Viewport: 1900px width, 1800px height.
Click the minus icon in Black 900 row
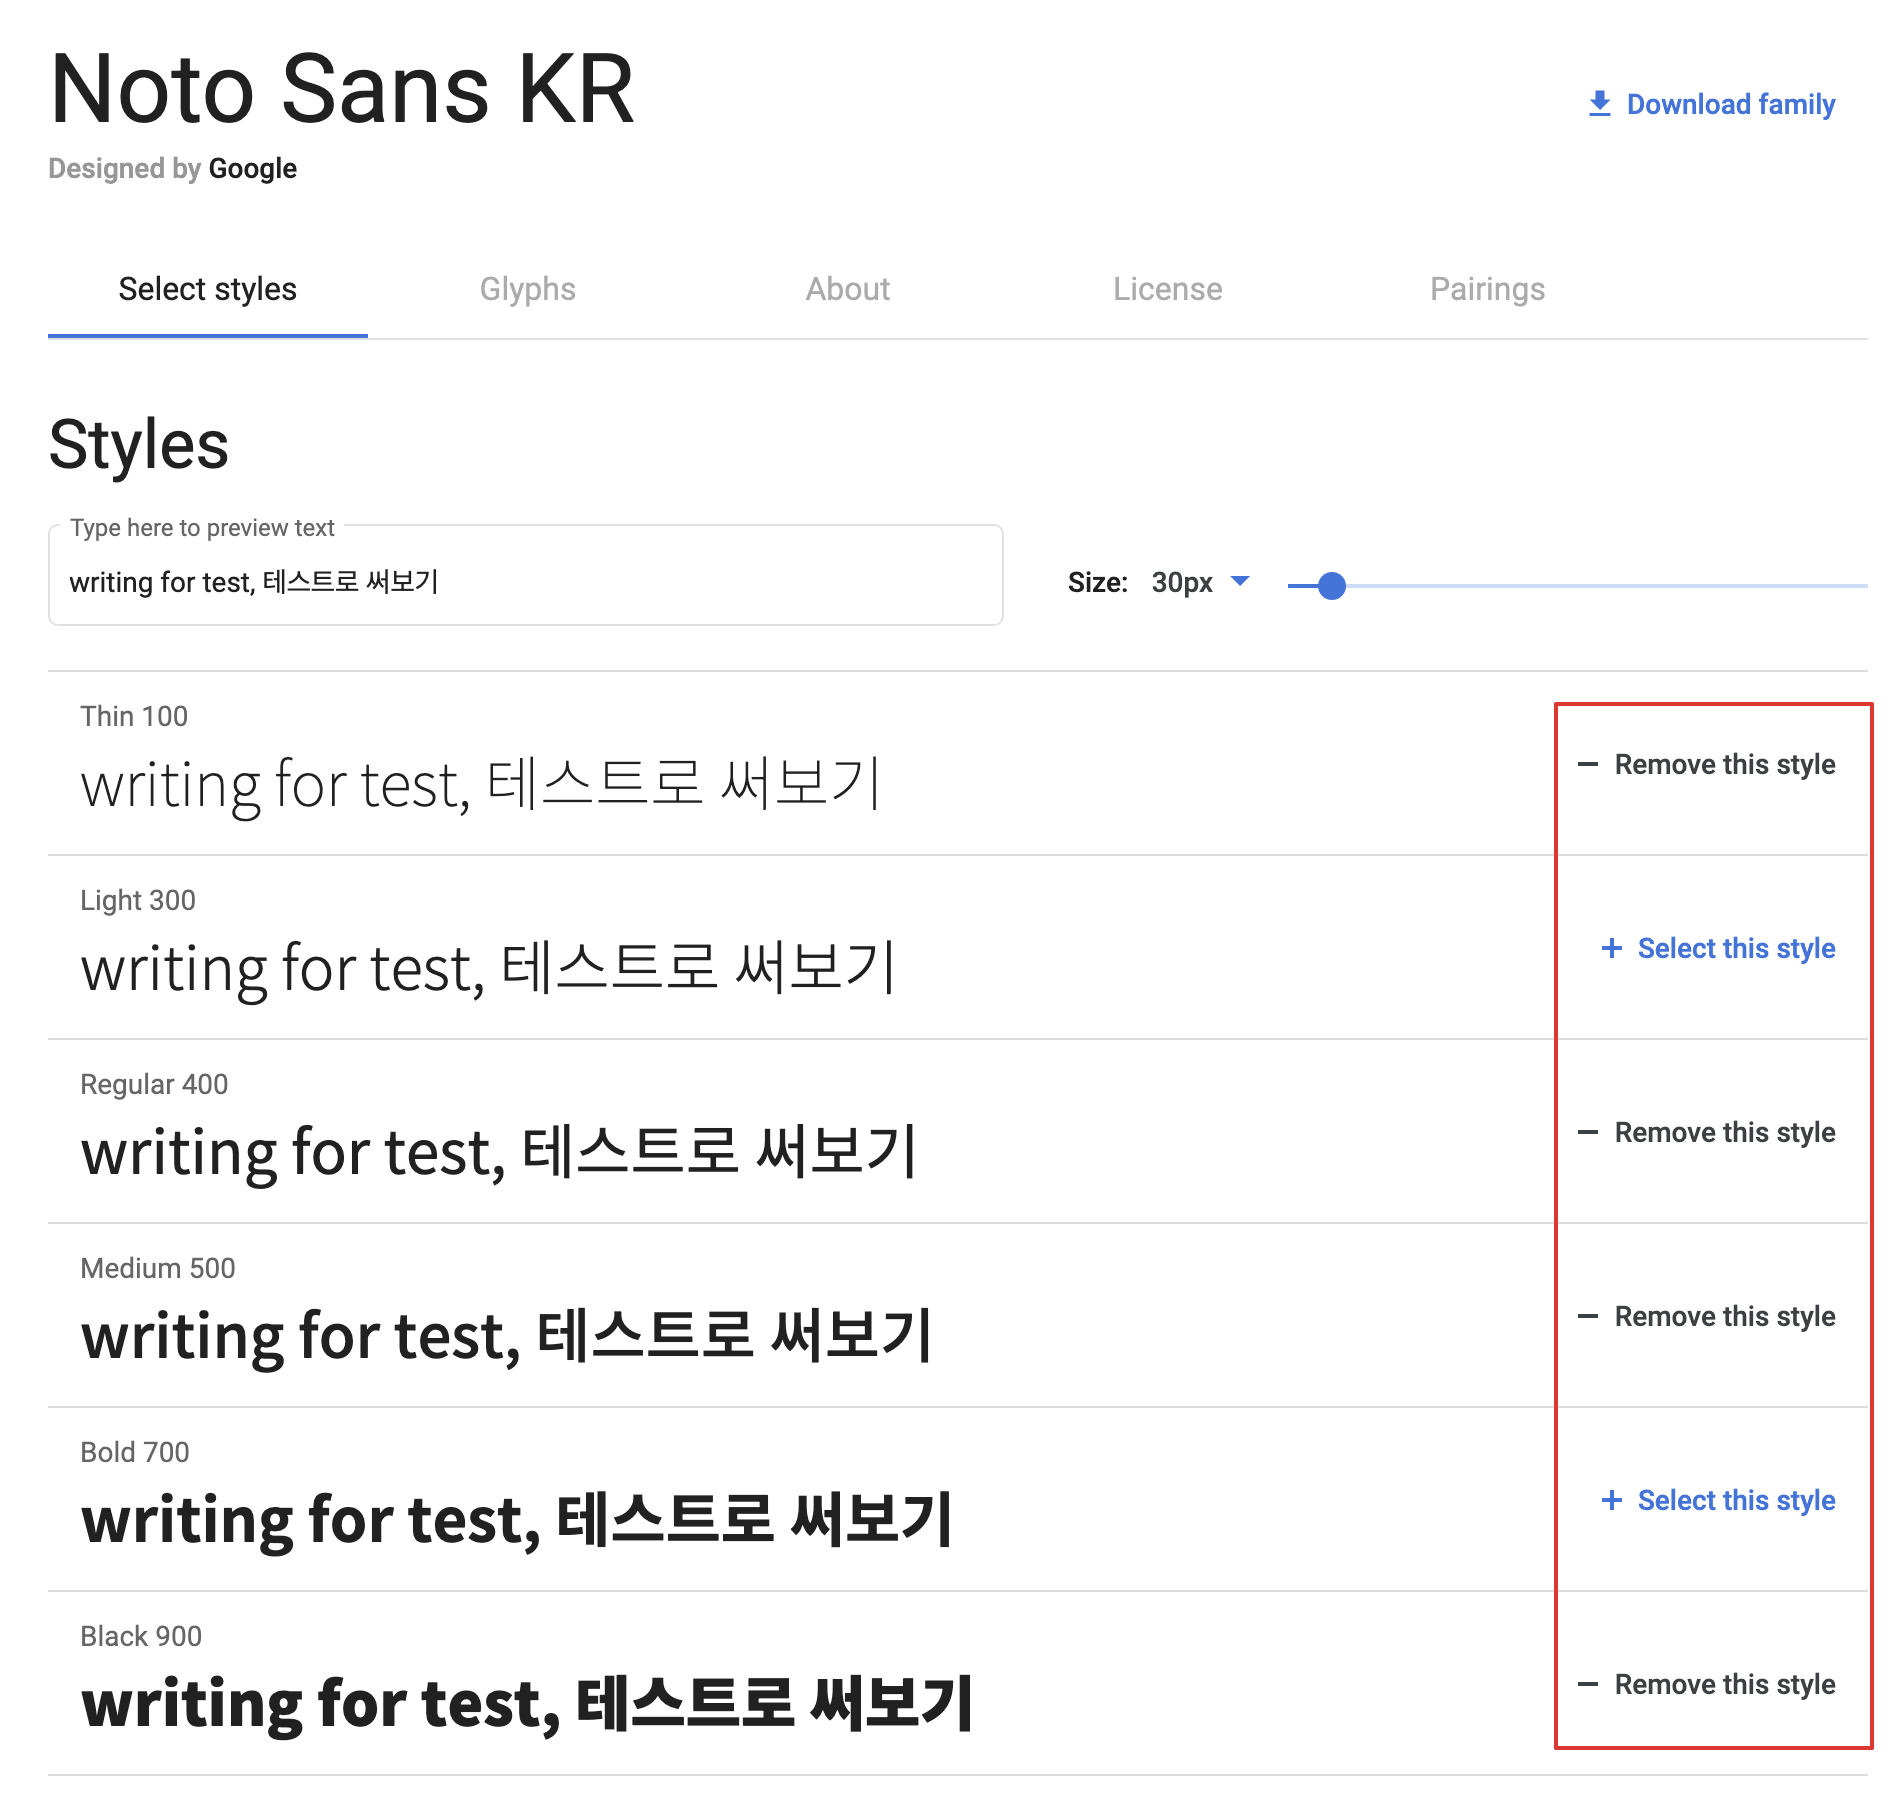(x=1588, y=1685)
